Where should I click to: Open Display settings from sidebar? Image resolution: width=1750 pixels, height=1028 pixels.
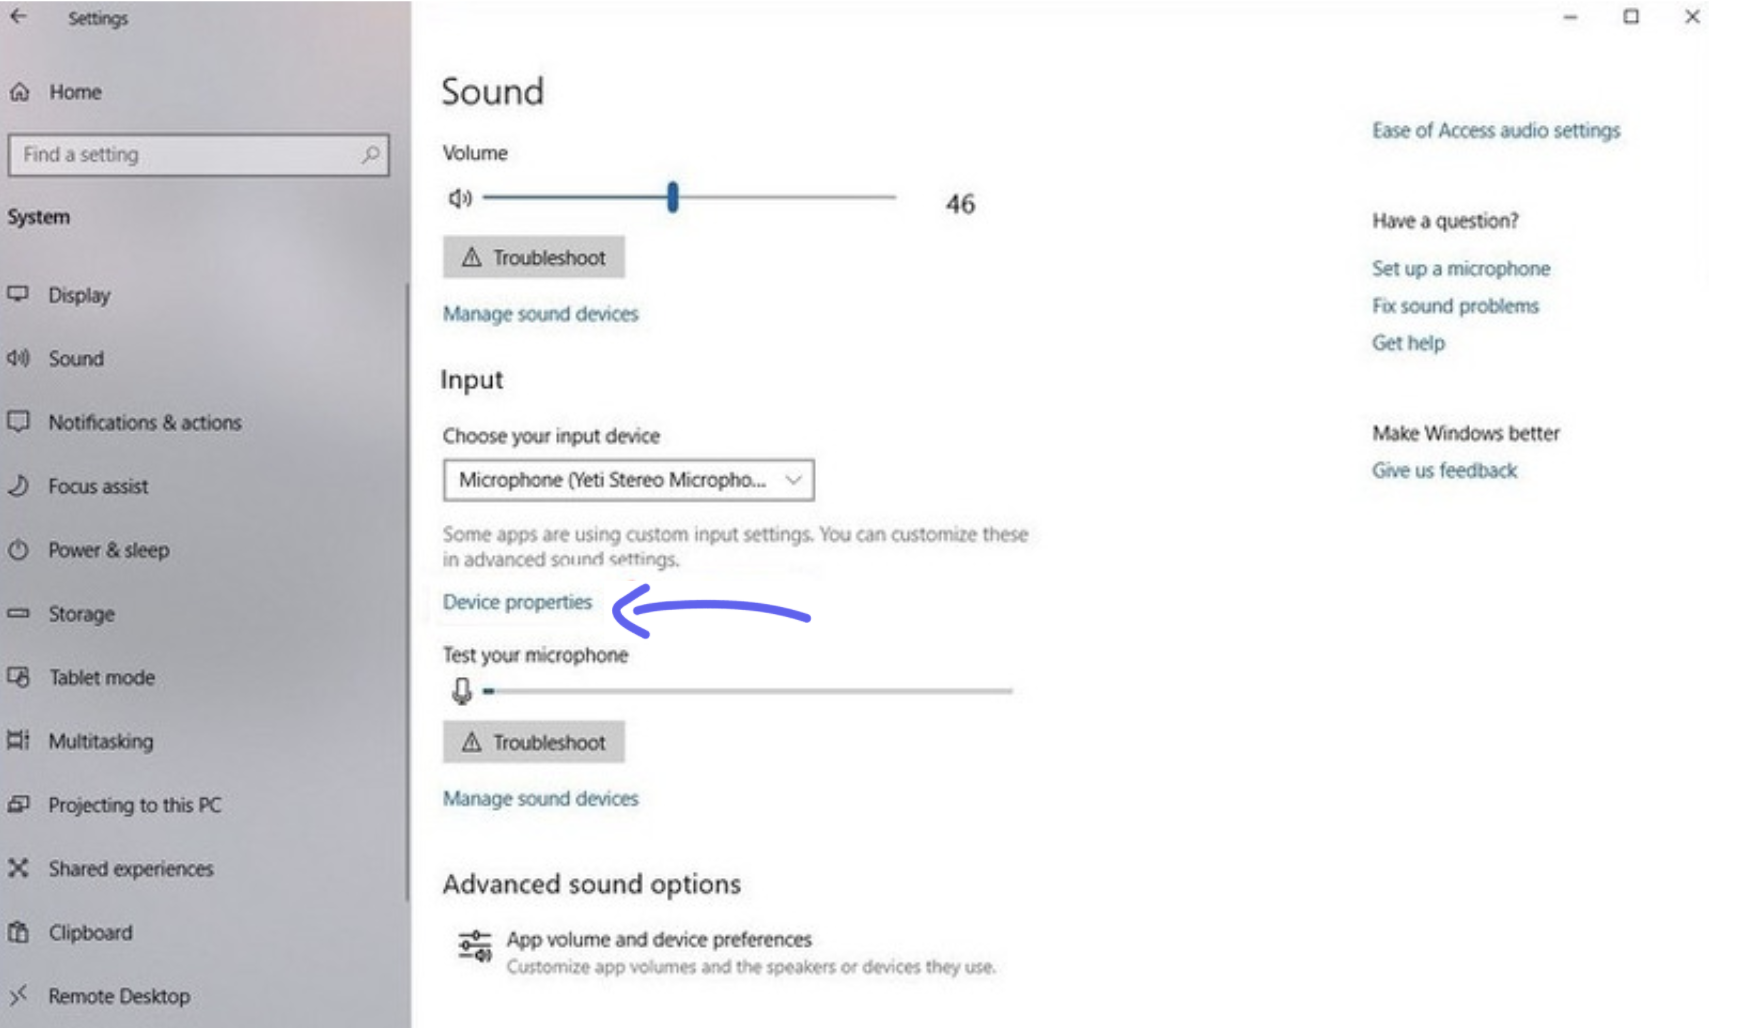point(80,294)
